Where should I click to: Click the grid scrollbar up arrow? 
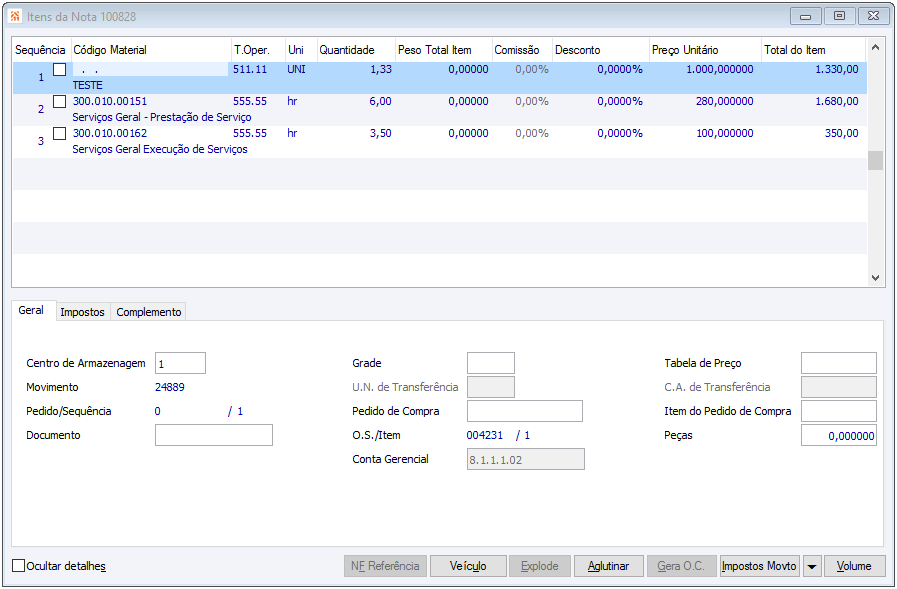[x=875, y=48]
